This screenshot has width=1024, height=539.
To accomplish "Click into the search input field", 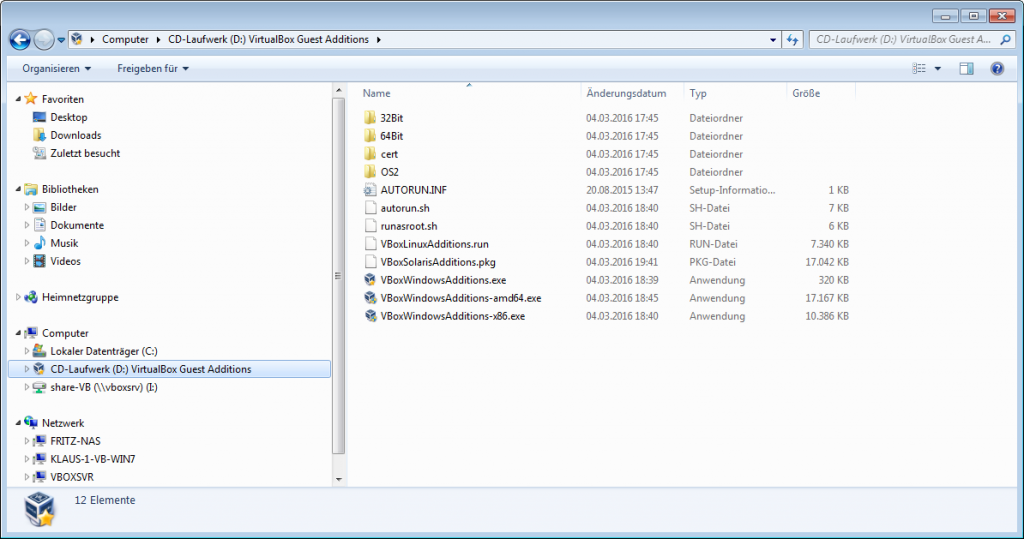I will pyautogui.click(x=903, y=40).
